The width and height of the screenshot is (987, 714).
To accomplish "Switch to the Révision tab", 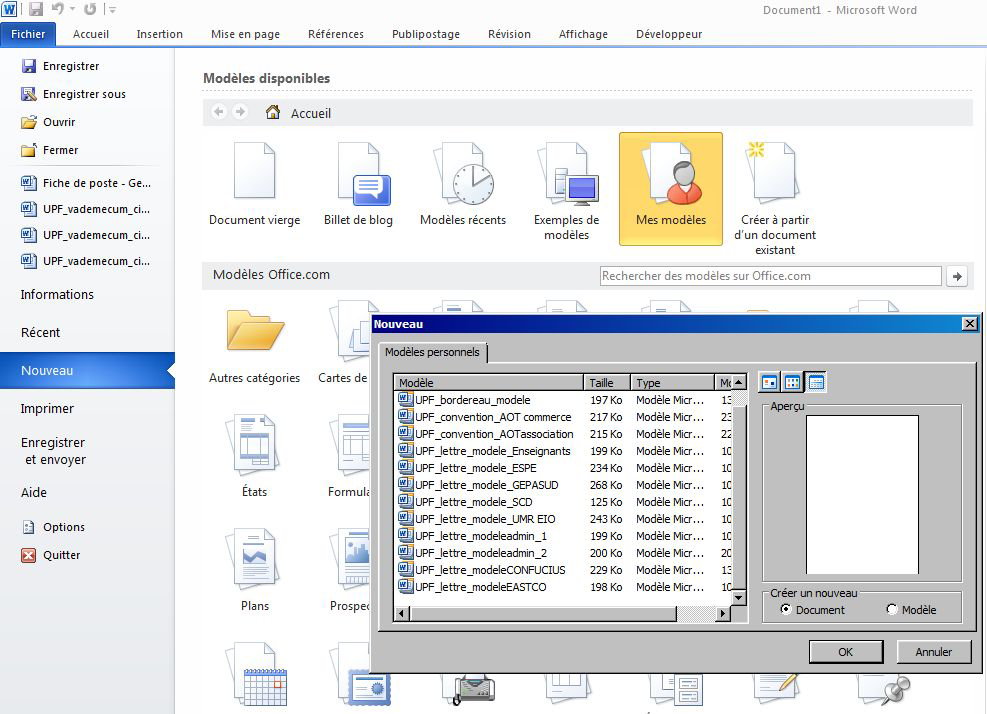I will pos(509,34).
